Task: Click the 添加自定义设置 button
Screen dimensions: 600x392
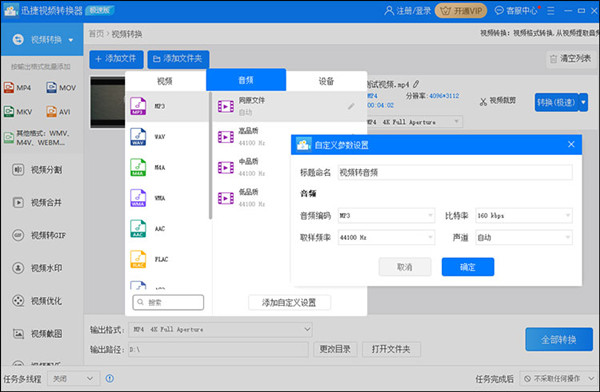Action: 289,302
